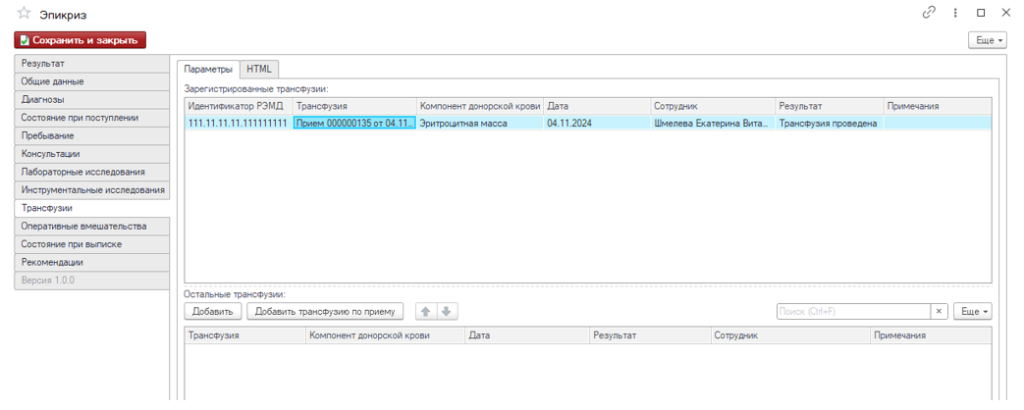Select cell Трансфузия проведена
Viewport: 1024px width, 410px height.
click(x=829, y=123)
